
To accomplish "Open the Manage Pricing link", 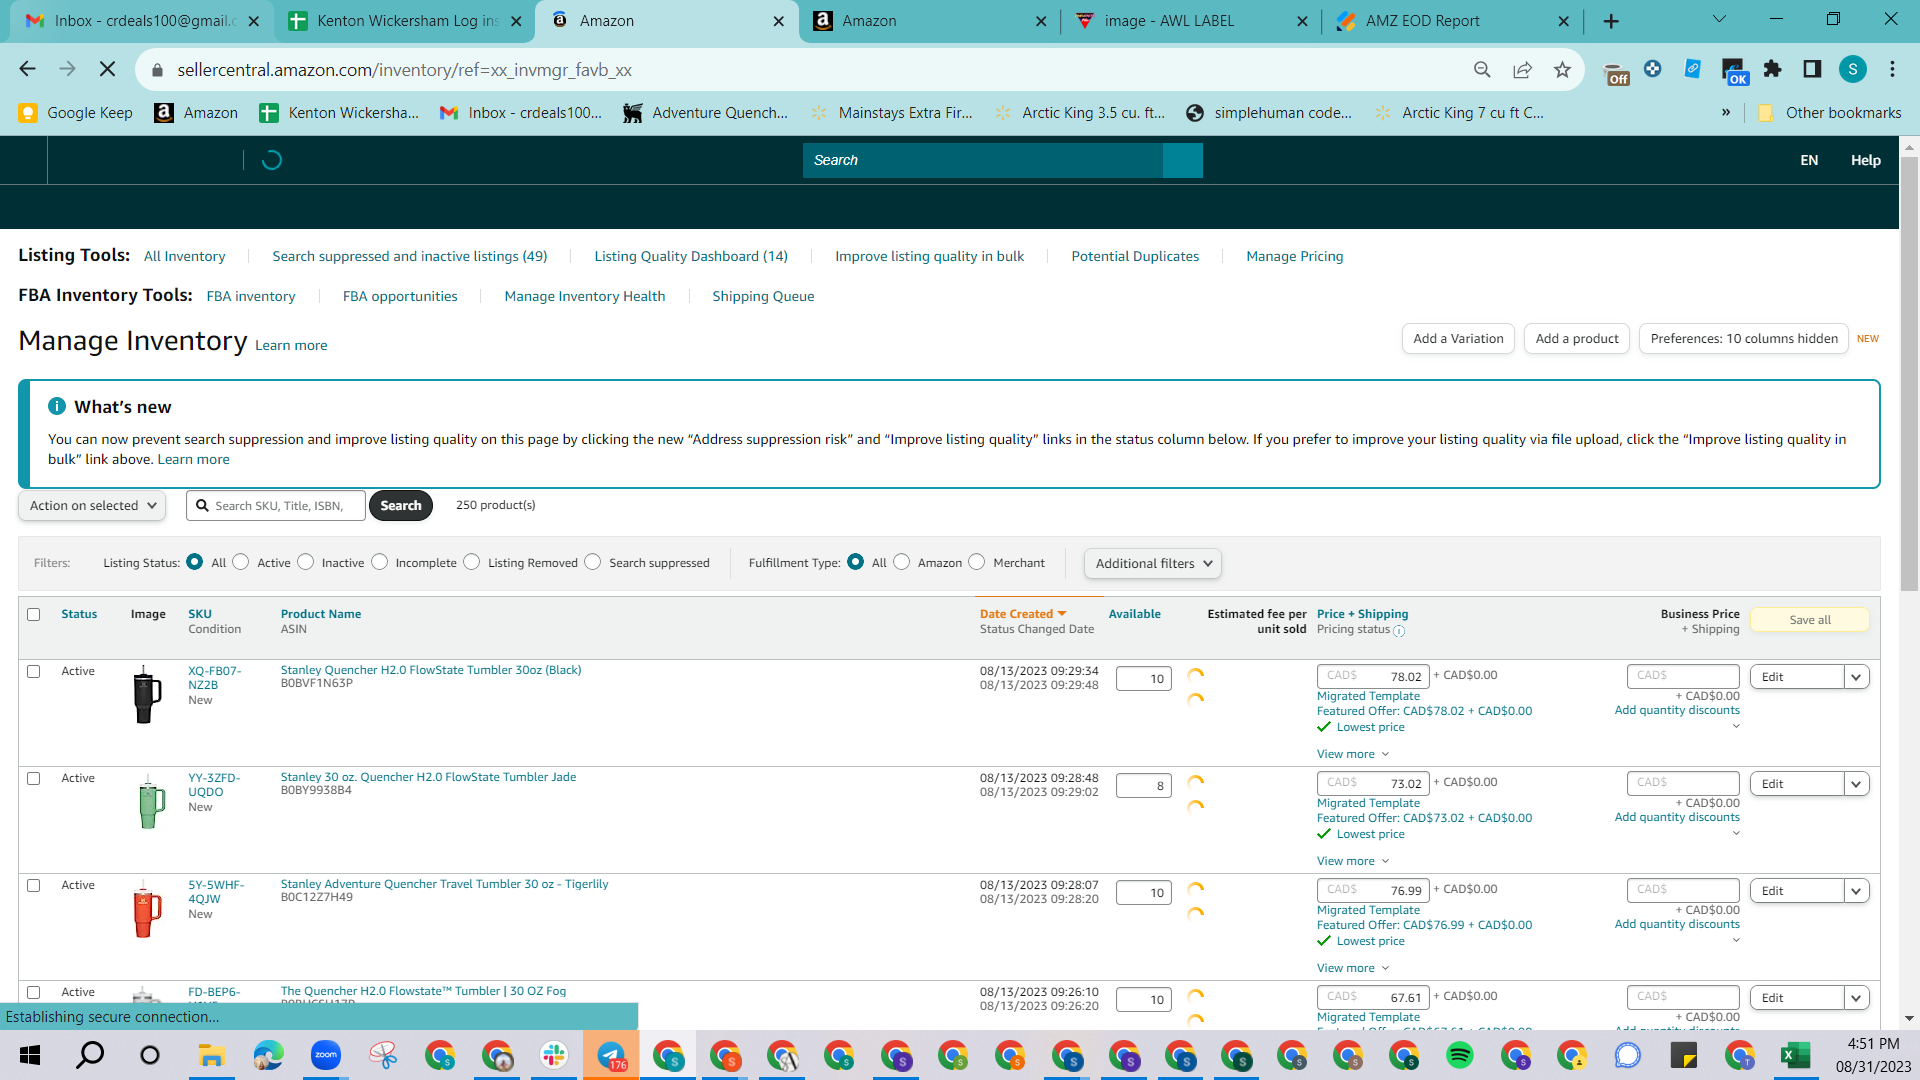I will [1294, 256].
